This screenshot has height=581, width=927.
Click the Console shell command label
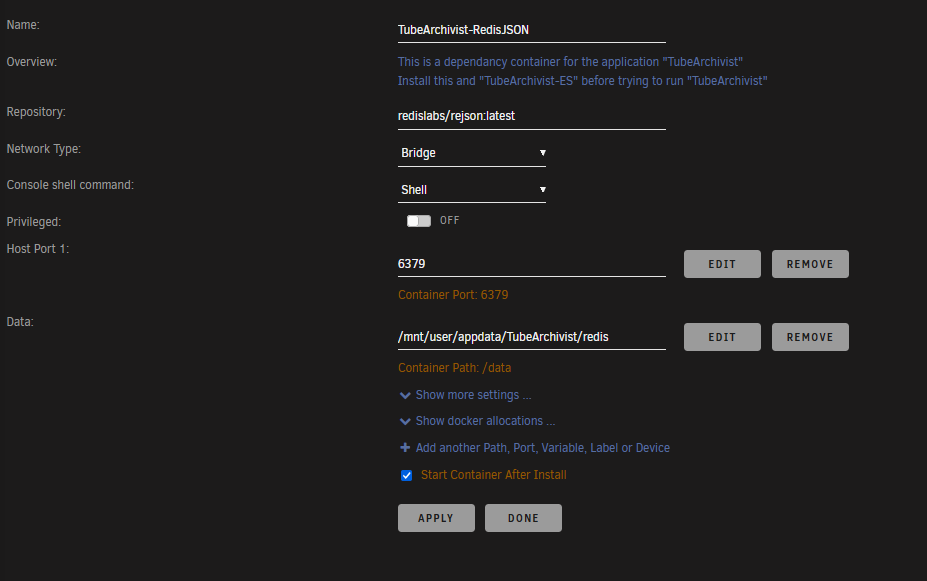coord(70,185)
